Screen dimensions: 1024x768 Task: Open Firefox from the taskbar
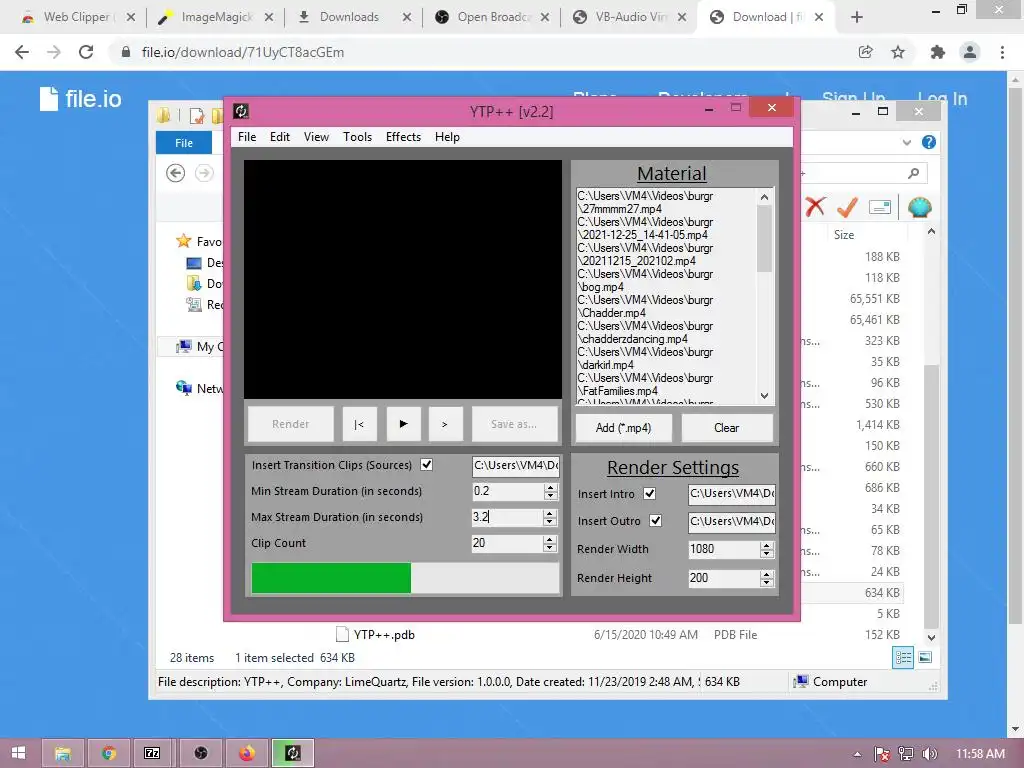click(246, 753)
